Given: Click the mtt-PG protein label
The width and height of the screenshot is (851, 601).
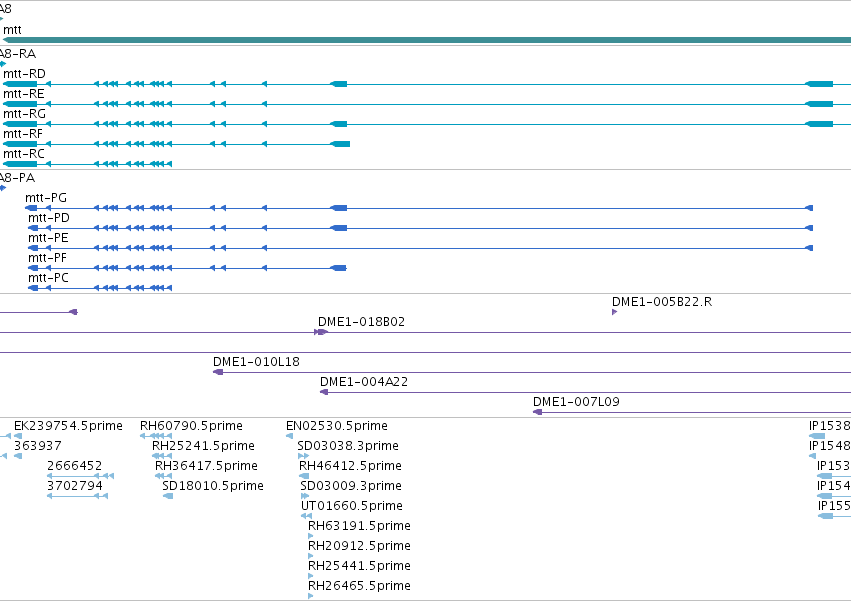Looking at the screenshot, I should (46, 198).
